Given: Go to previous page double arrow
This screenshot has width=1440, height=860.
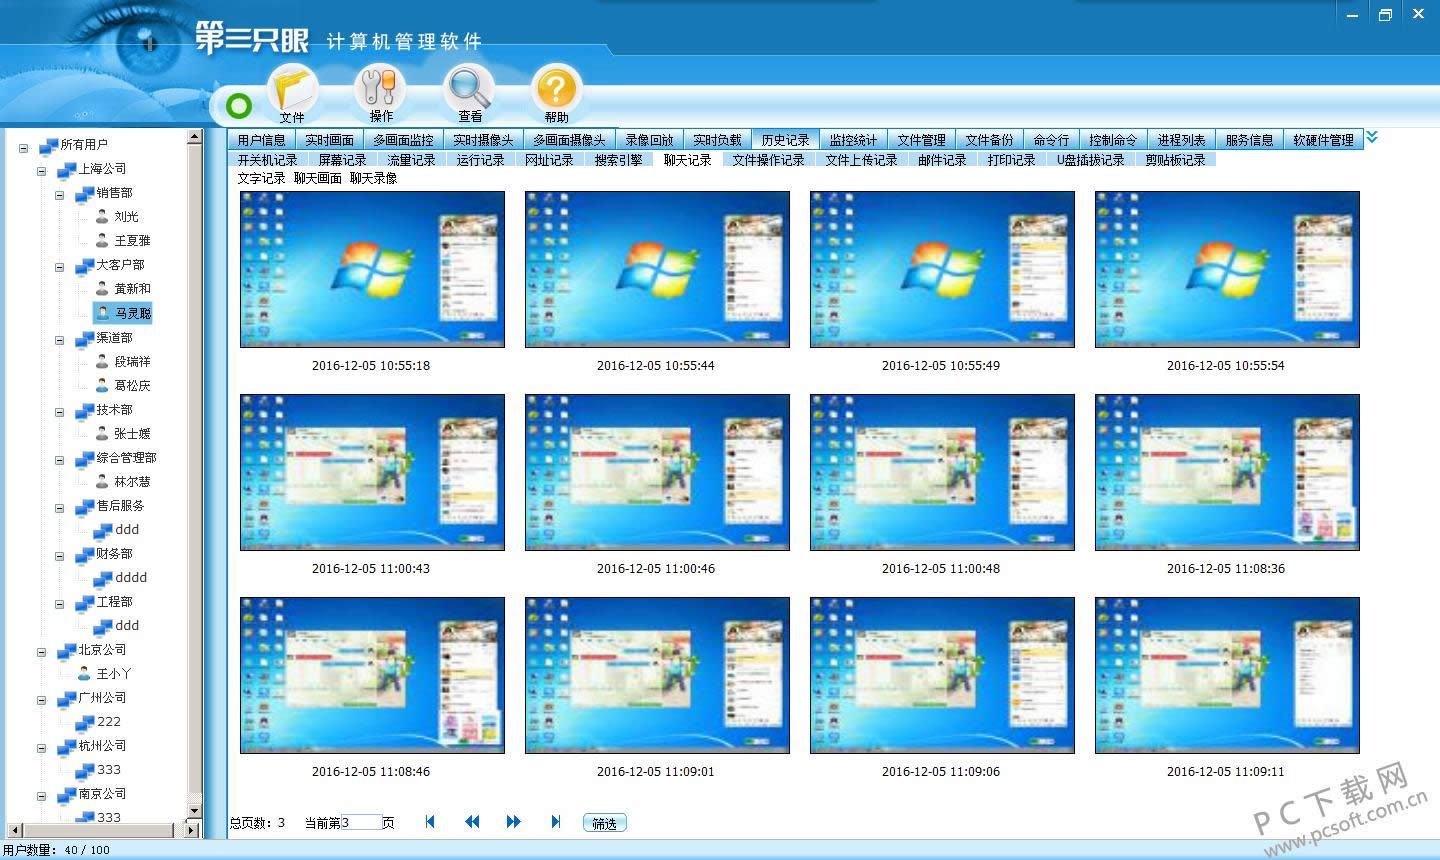Looking at the screenshot, I should (472, 822).
